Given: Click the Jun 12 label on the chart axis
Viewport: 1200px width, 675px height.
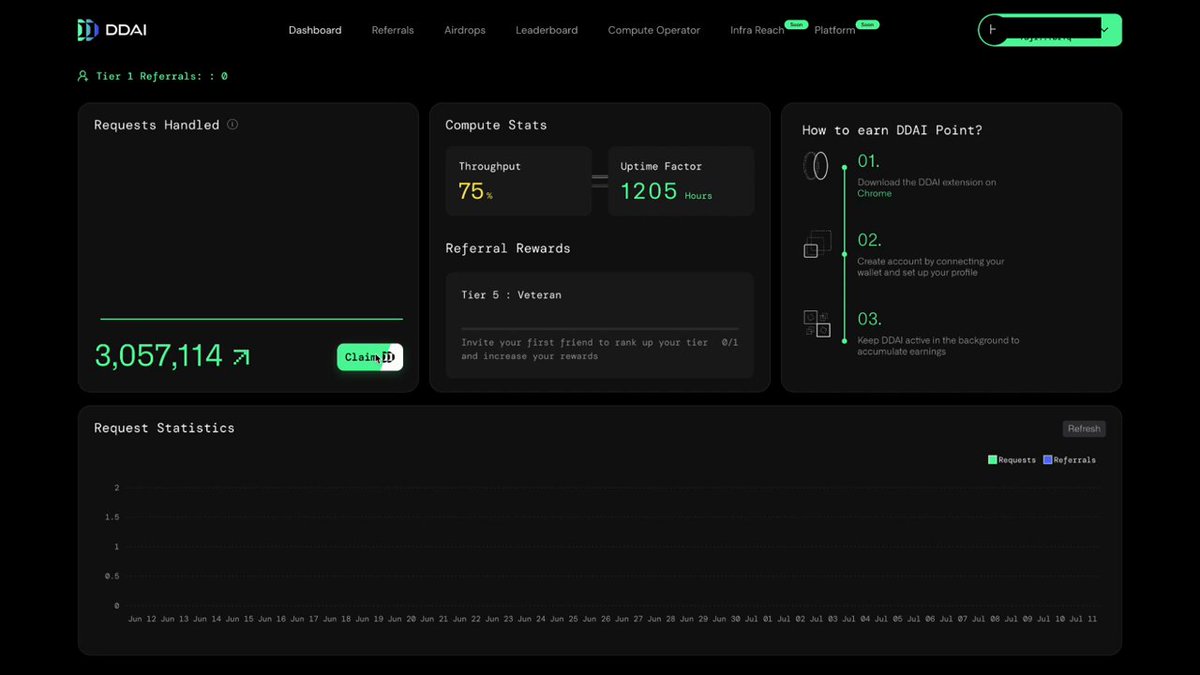Looking at the screenshot, I should pyautogui.click(x=142, y=619).
